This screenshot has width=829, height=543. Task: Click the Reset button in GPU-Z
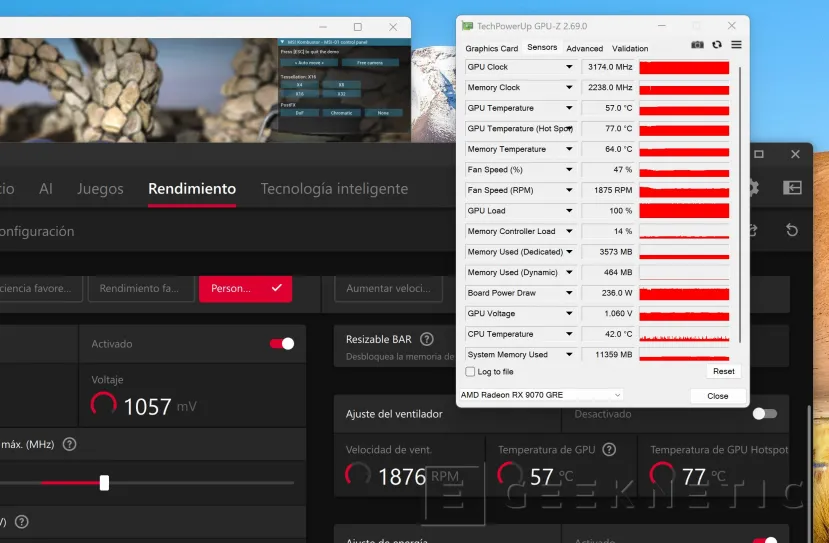[x=723, y=371]
